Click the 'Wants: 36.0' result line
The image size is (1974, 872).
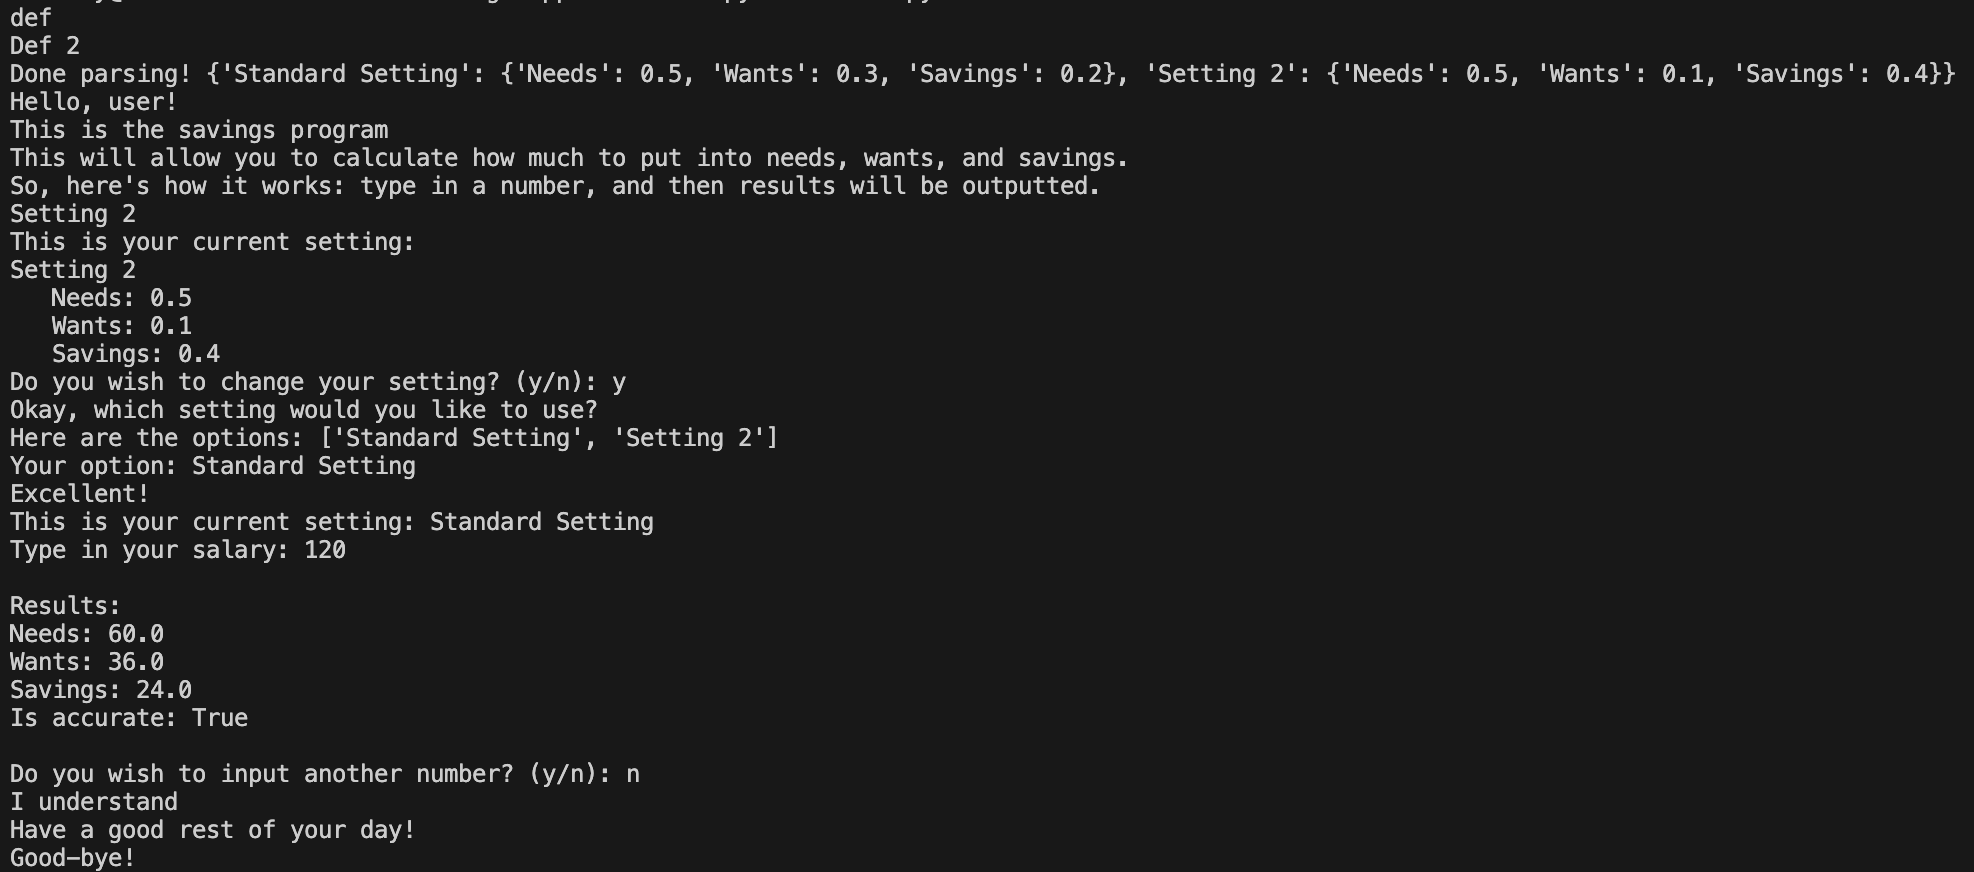(x=87, y=662)
